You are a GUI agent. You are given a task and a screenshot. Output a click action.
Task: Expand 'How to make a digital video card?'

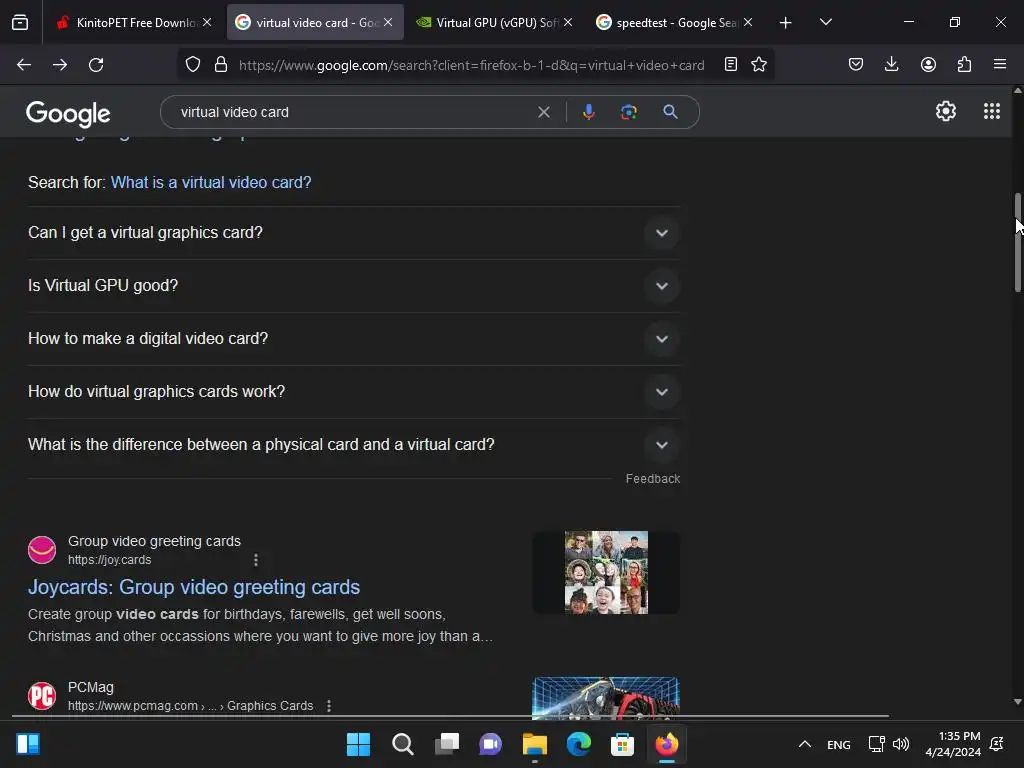(x=662, y=339)
